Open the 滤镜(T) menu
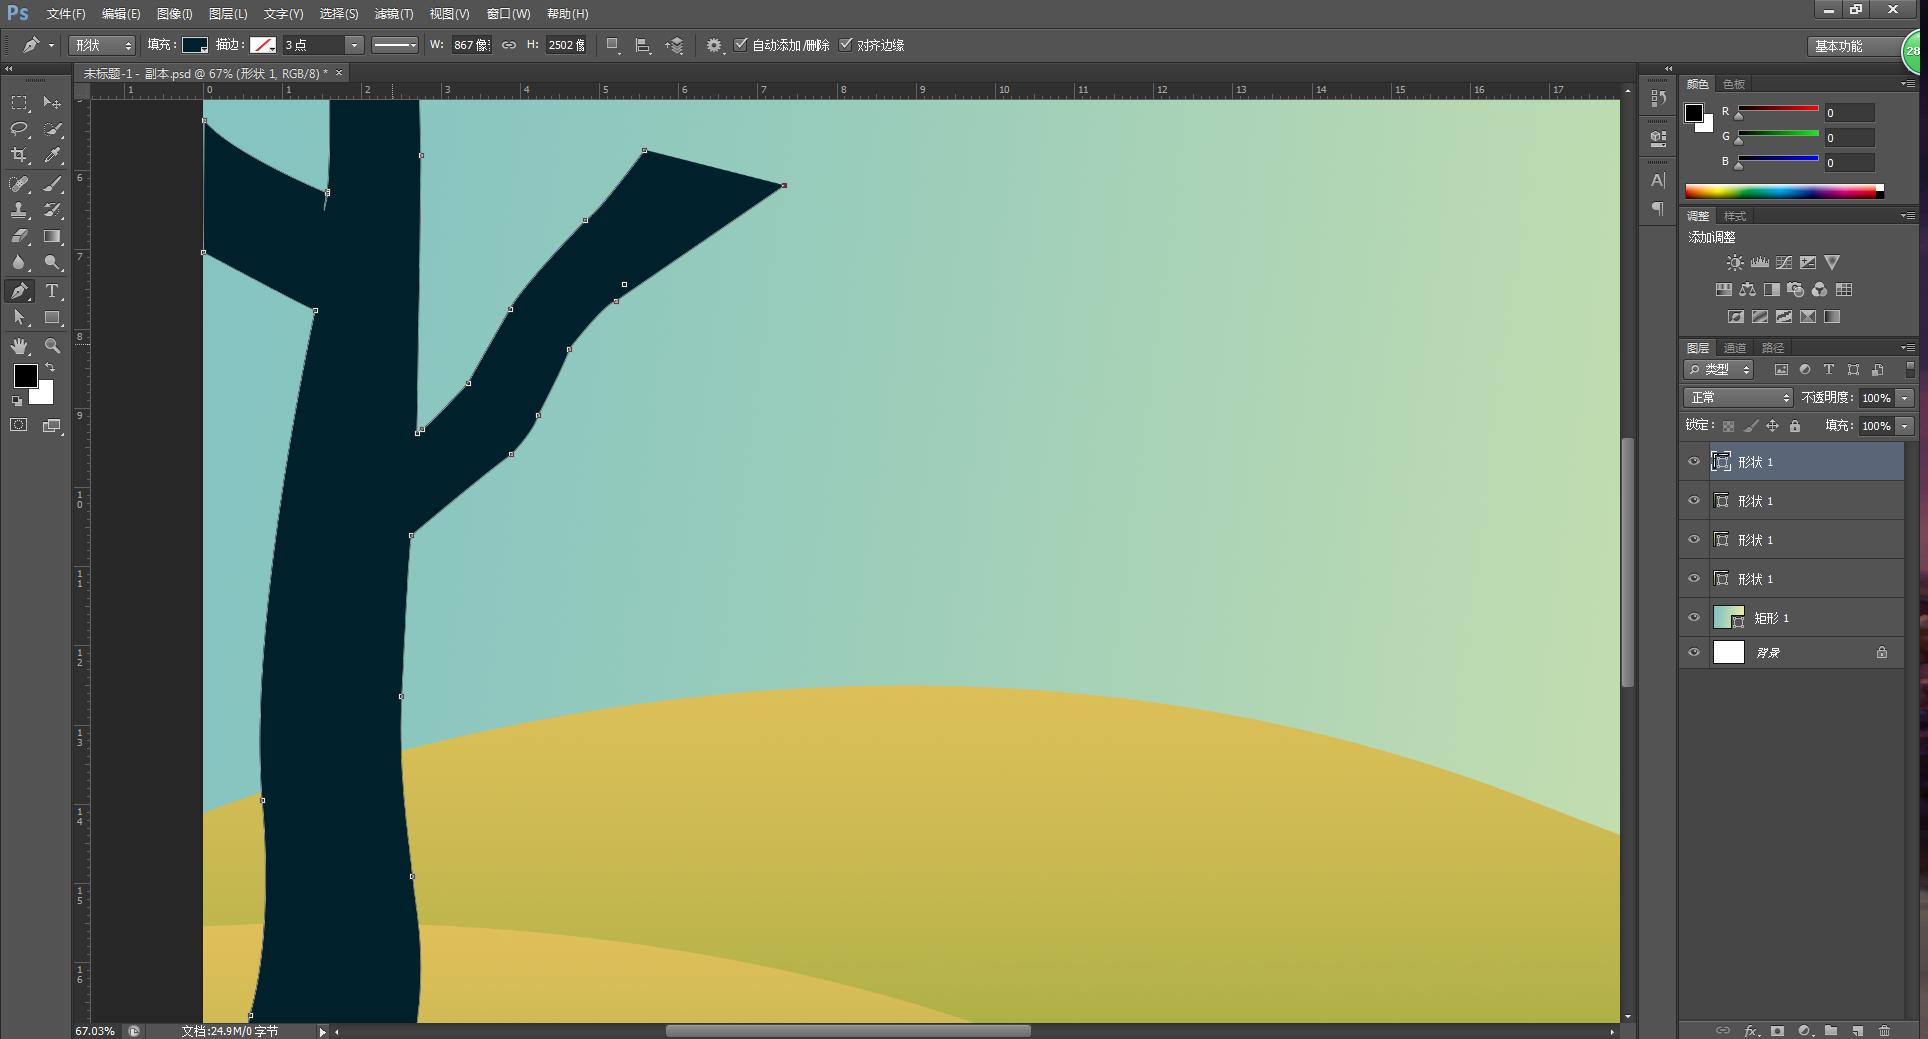This screenshot has width=1928, height=1039. (393, 14)
